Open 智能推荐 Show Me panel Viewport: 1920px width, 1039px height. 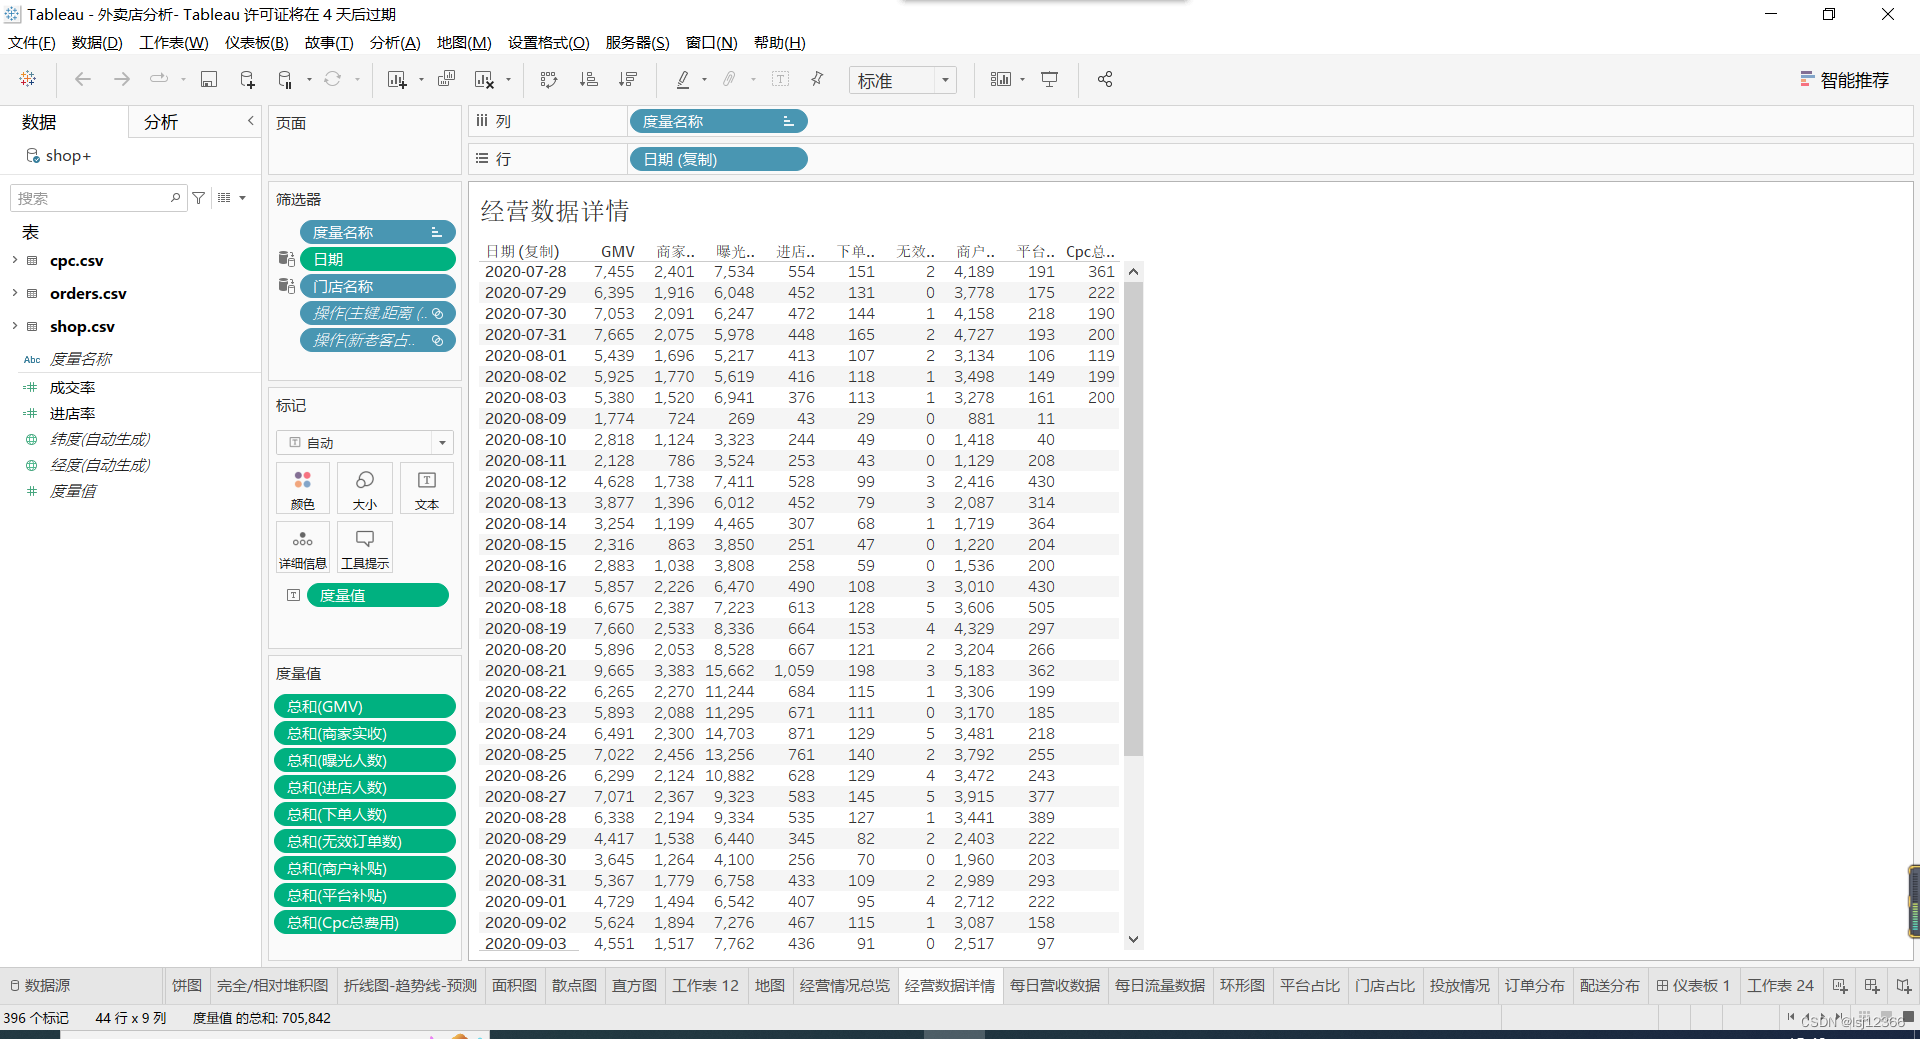(1844, 80)
